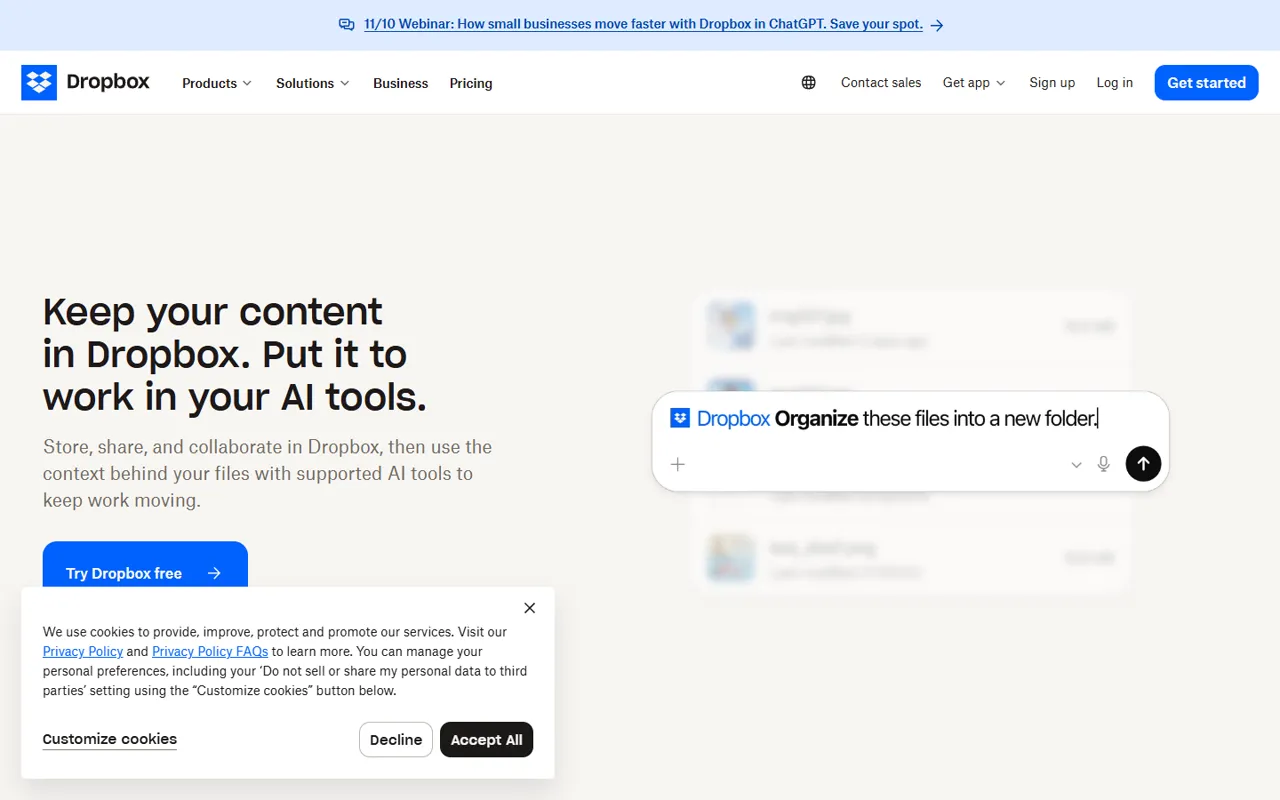Click the Dropbox logo icon in header

[39, 83]
